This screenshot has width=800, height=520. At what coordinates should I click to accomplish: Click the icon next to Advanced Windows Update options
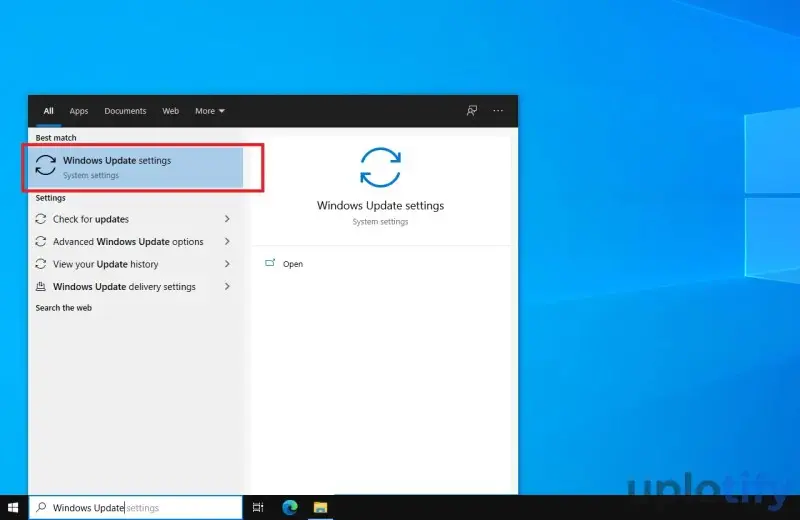41,241
